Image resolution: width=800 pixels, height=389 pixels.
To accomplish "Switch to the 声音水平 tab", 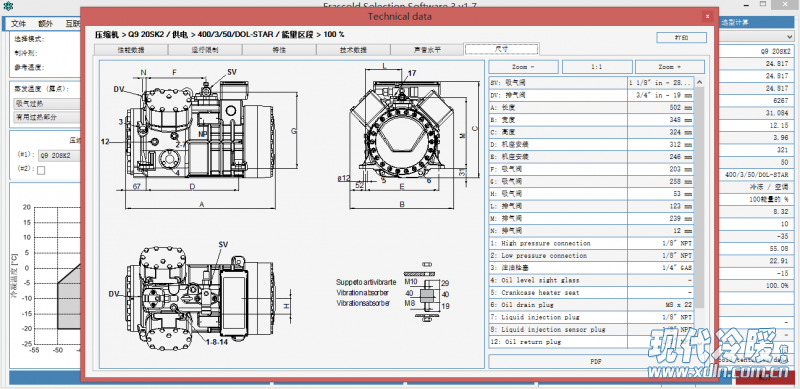I will 427,50.
